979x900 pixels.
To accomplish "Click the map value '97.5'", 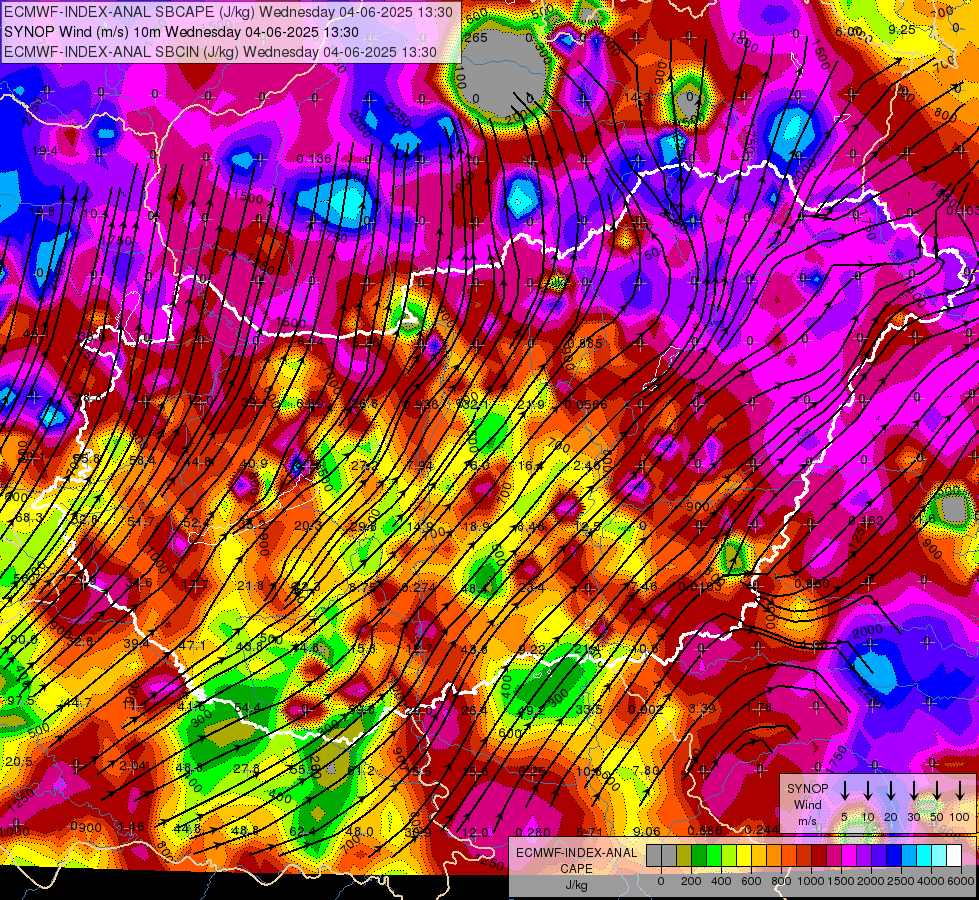I will 21,701.
